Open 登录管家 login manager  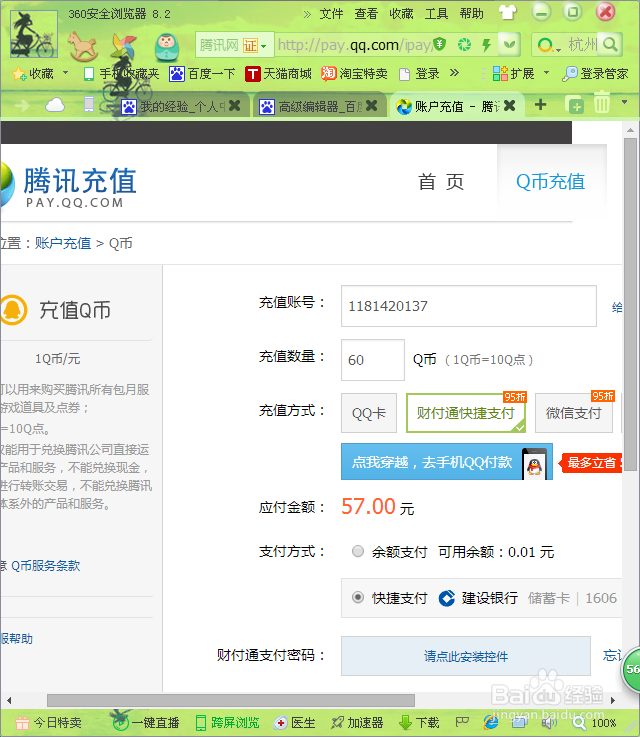click(595, 73)
